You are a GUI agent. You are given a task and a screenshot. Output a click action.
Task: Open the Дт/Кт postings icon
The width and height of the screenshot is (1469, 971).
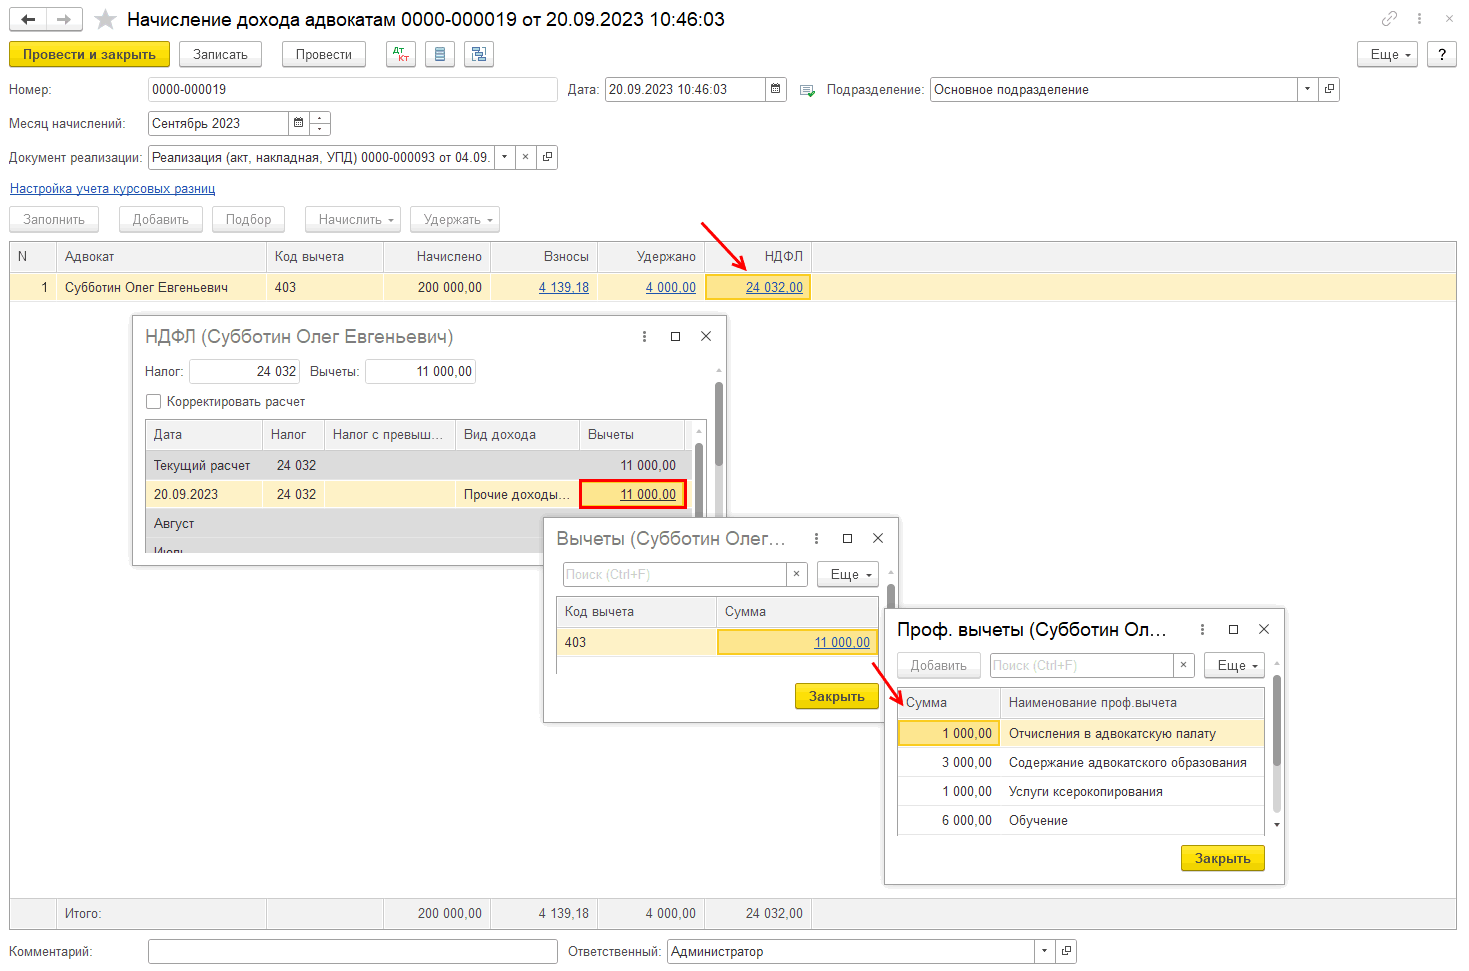401,55
